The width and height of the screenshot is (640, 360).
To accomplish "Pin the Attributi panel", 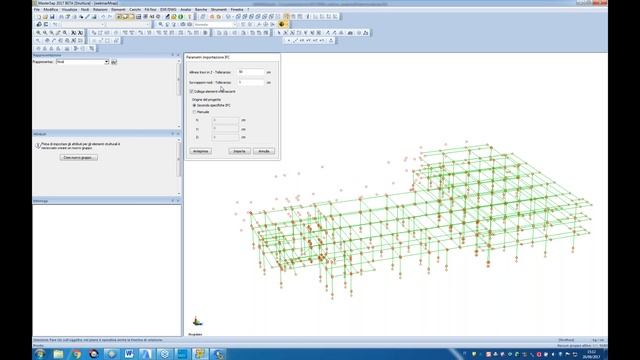I will [x=173, y=134].
